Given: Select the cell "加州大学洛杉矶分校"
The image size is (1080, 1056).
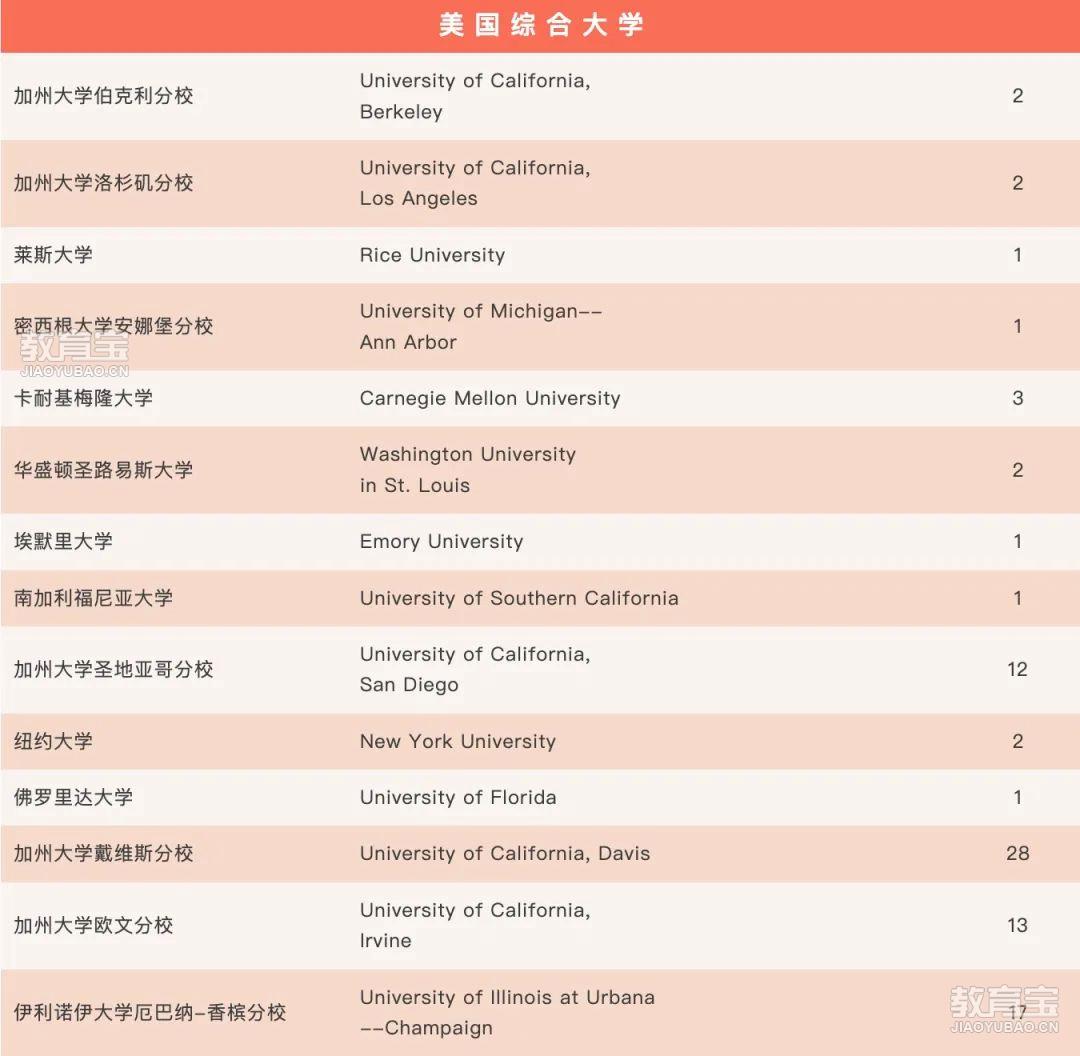Looking at the screenshot, I should pos(103,183).
